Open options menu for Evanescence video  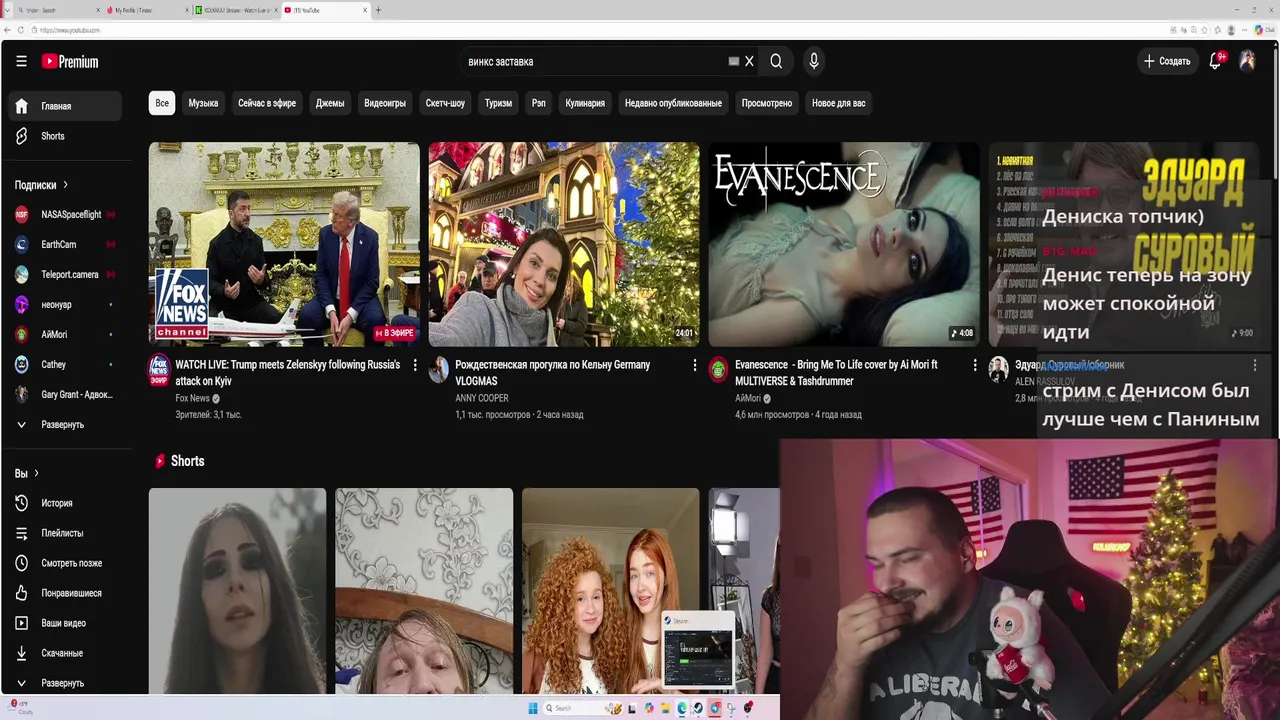point(975,365)
